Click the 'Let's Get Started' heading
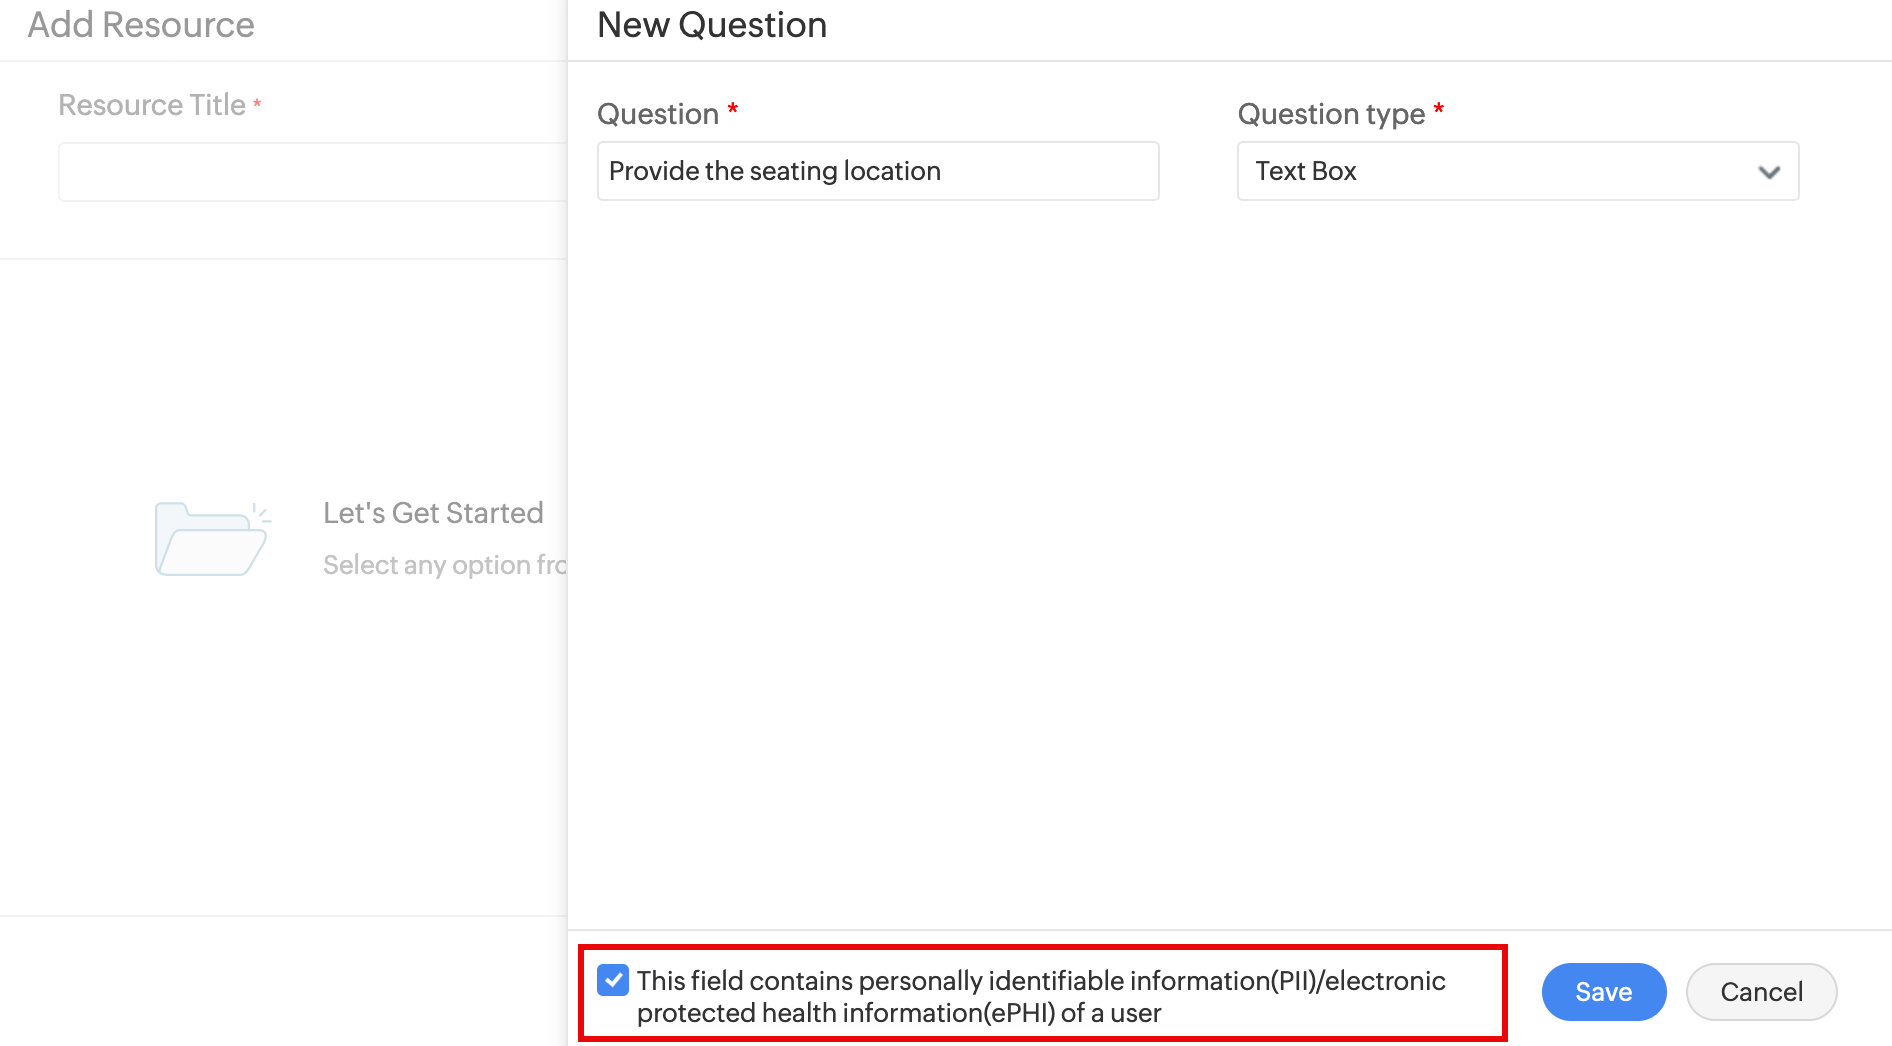 [x=433, y=513]
